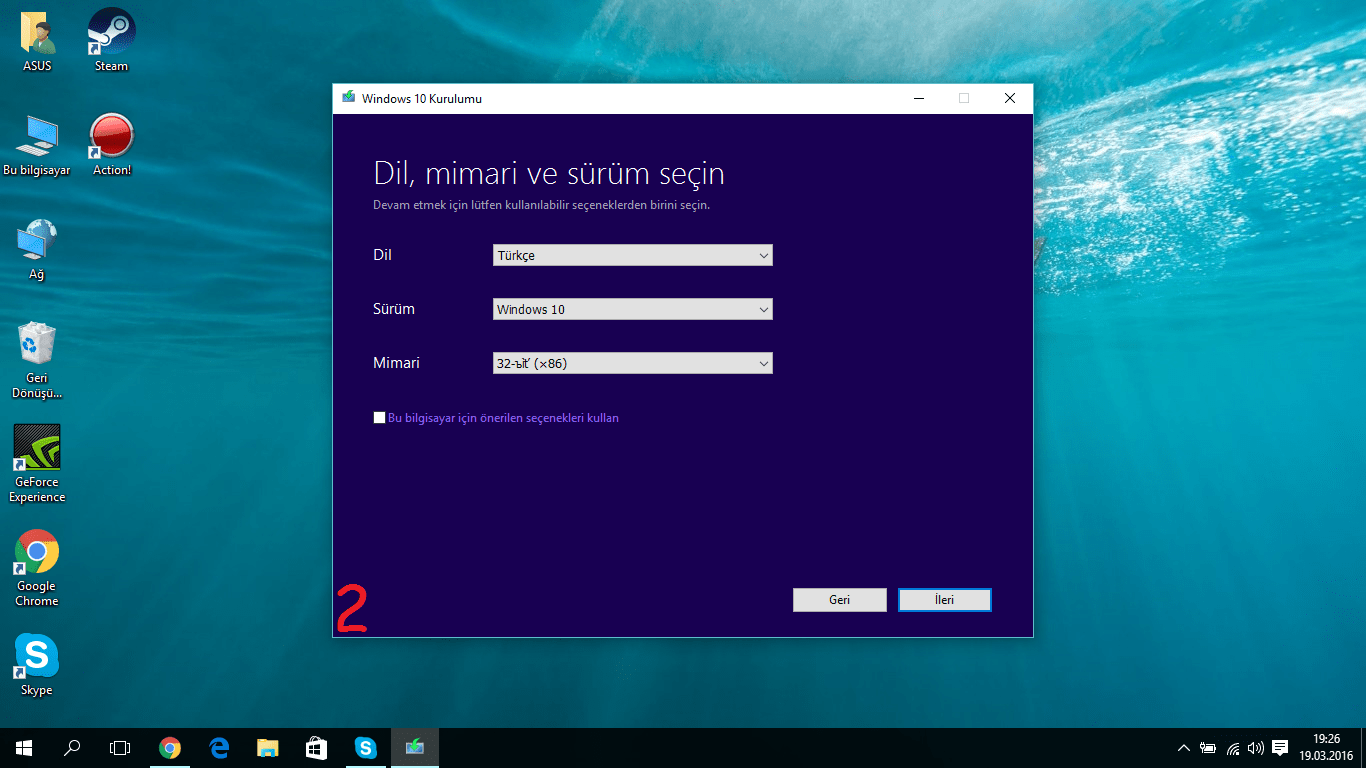Click the volume speaker tray icon
1366x768 pixels.
pyautogui.click(x=1256, y=748)
